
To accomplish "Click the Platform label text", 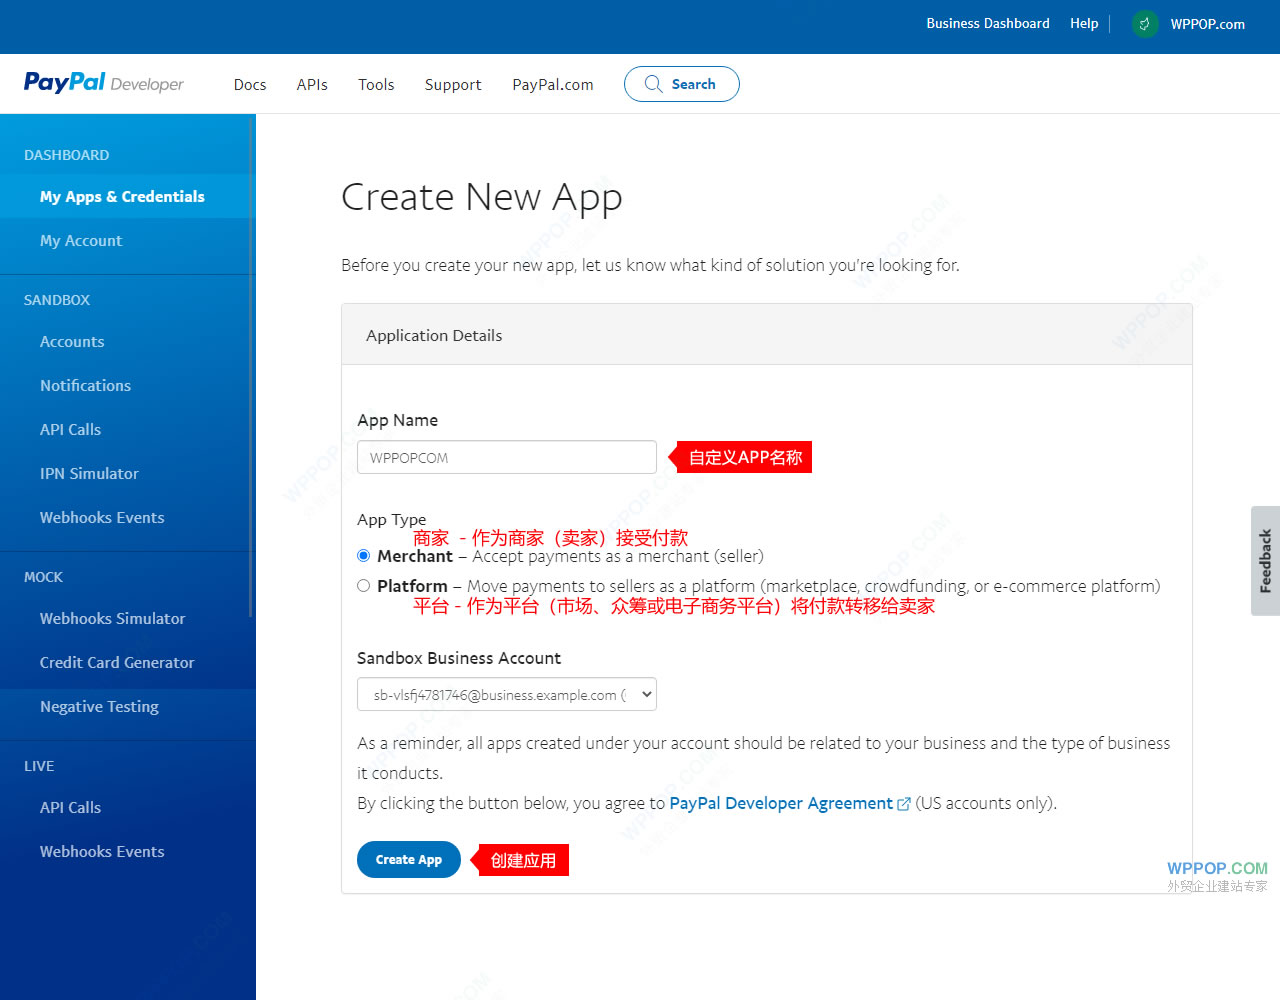I will coord(412,586).
